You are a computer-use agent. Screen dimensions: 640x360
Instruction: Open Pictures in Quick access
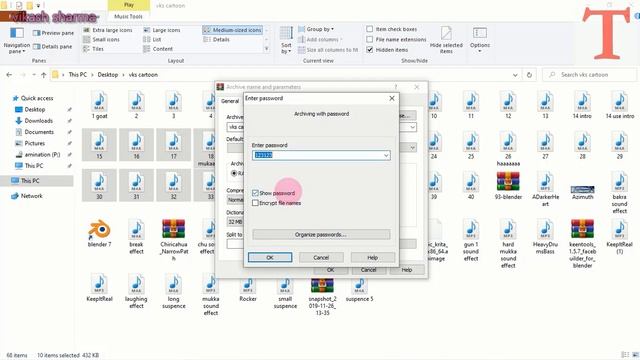[34, 143]
